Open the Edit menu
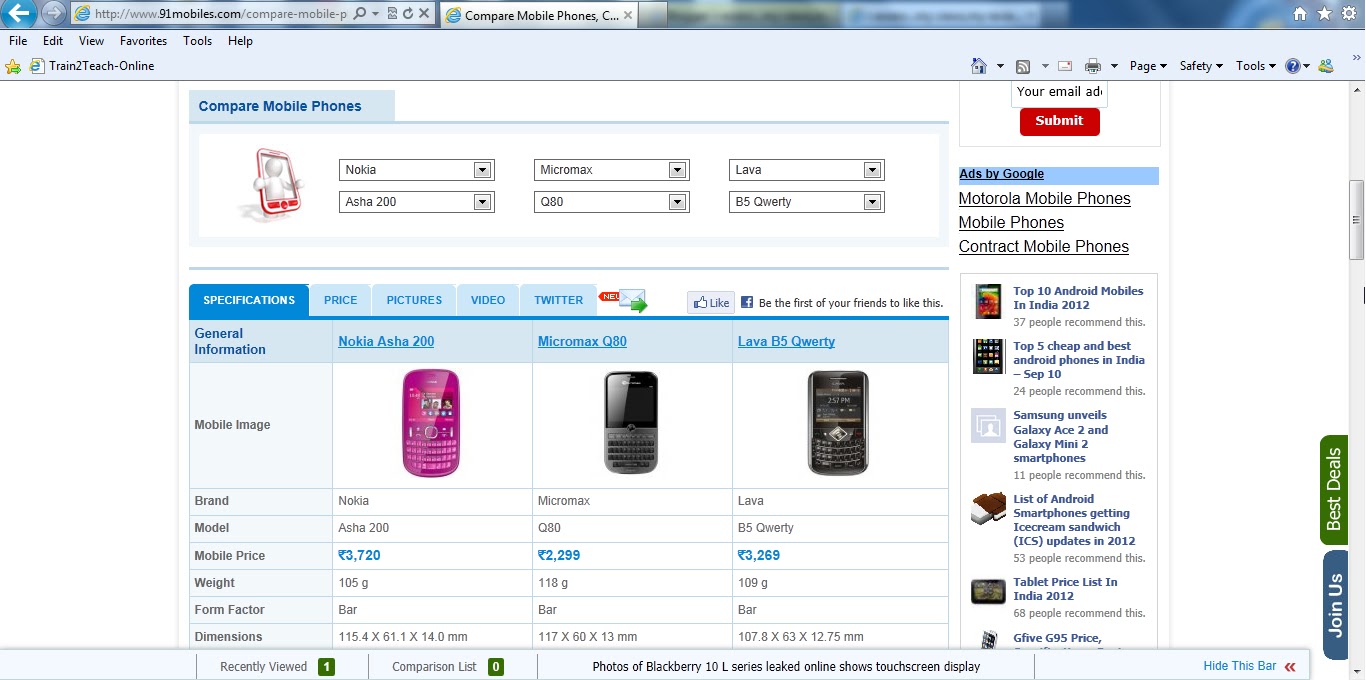 point(53,41)
